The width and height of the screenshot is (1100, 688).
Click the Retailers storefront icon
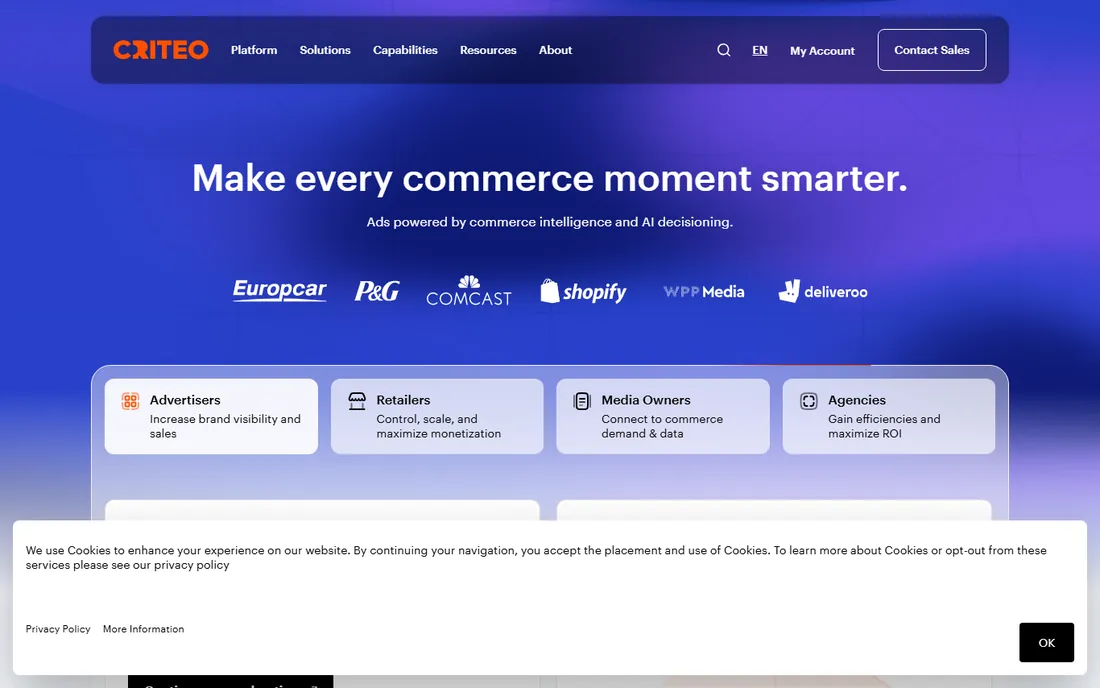point(356,401)
